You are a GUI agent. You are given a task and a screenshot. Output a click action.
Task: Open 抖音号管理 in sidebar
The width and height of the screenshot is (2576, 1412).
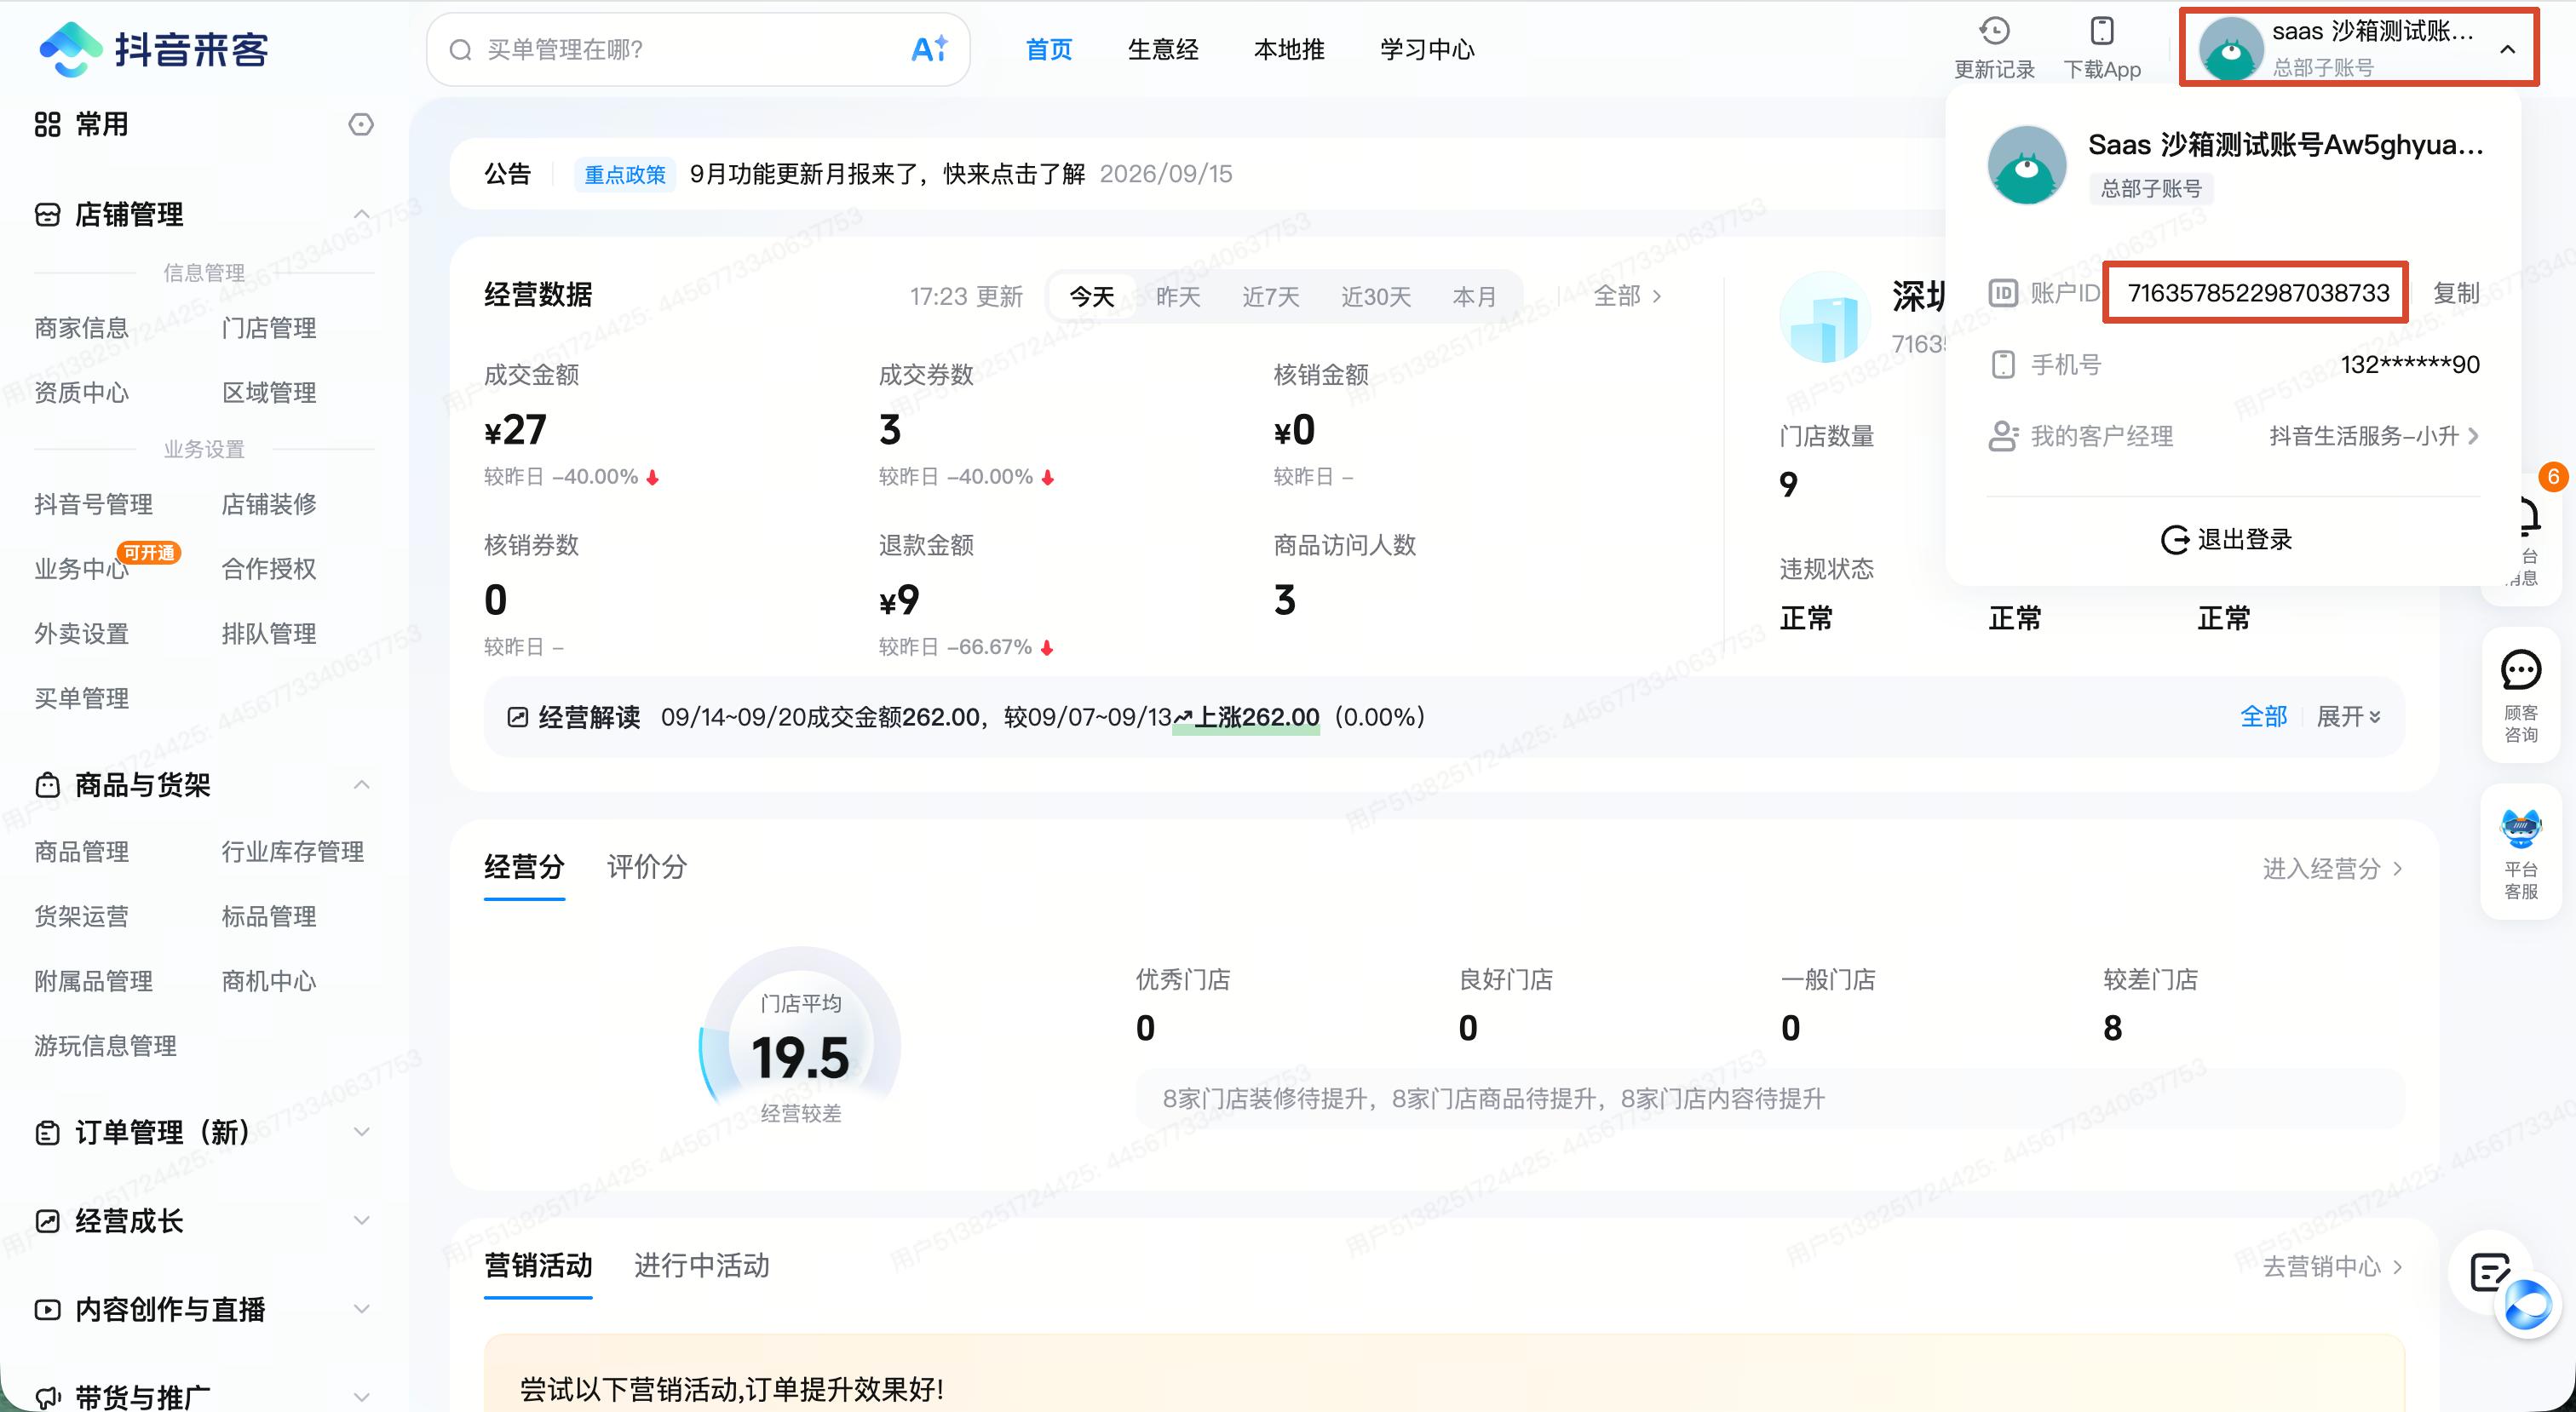pos(94,504)
